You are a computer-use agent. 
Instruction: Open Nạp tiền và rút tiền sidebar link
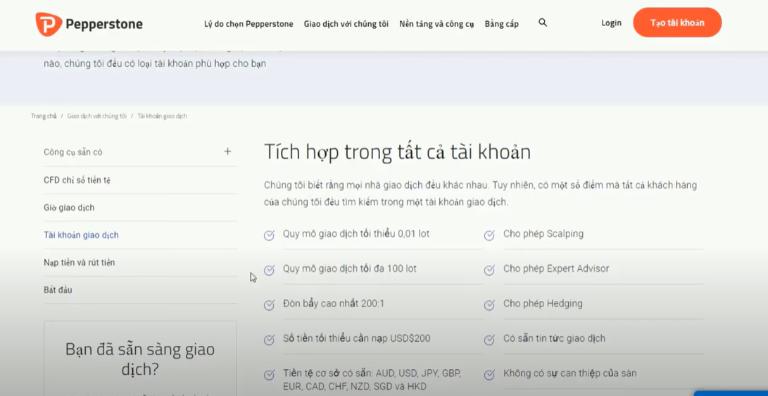[79, 263]
